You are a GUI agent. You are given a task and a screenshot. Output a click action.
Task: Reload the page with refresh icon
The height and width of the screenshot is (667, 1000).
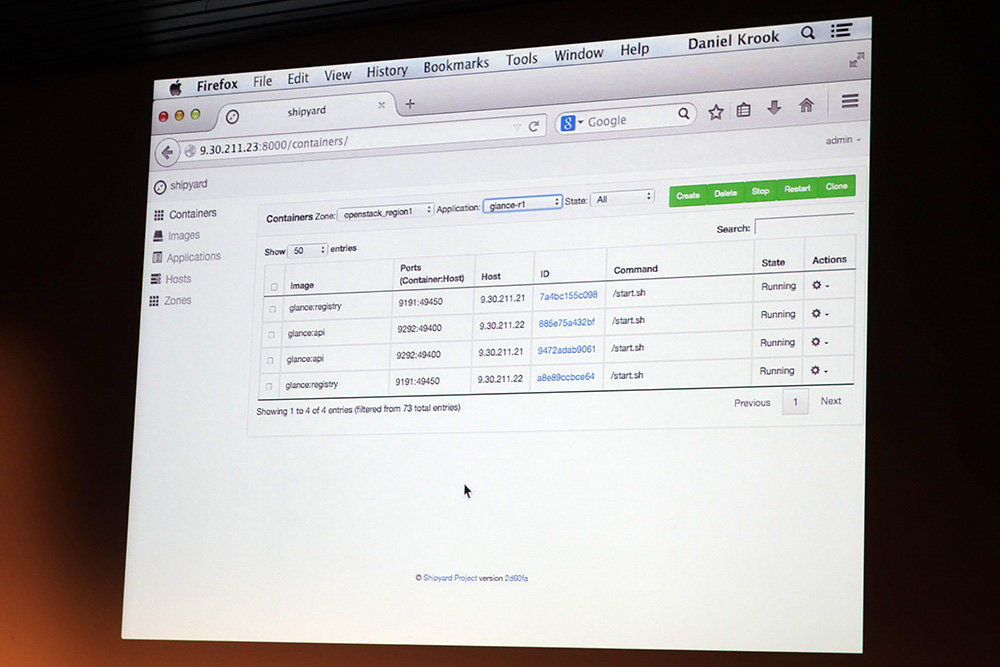(534, 126)
